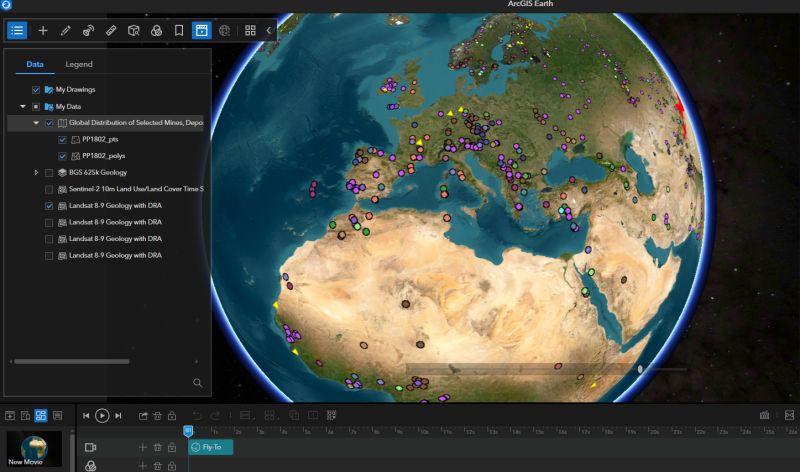Image resolution: width=800 pixels, height=472 pixels.
Task: Select the Data tab
Action: [35, 64]
